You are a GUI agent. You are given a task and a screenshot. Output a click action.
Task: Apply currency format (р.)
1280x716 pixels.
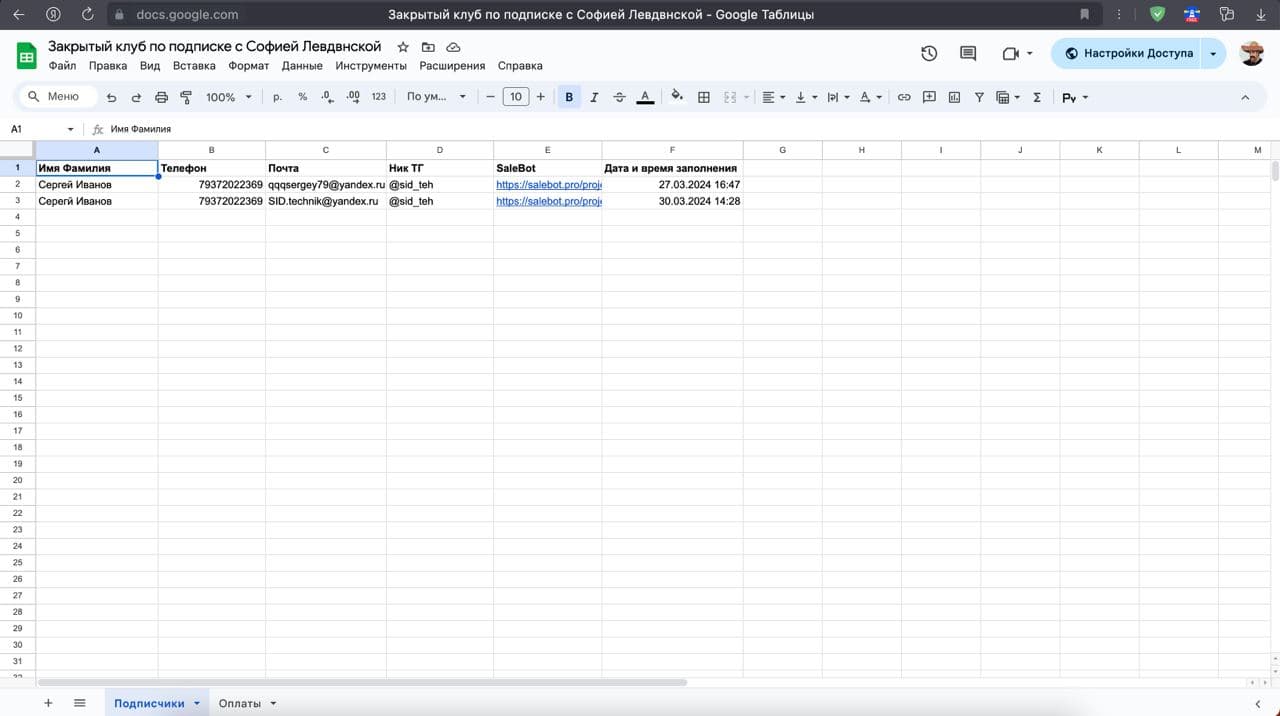point(277,97)
